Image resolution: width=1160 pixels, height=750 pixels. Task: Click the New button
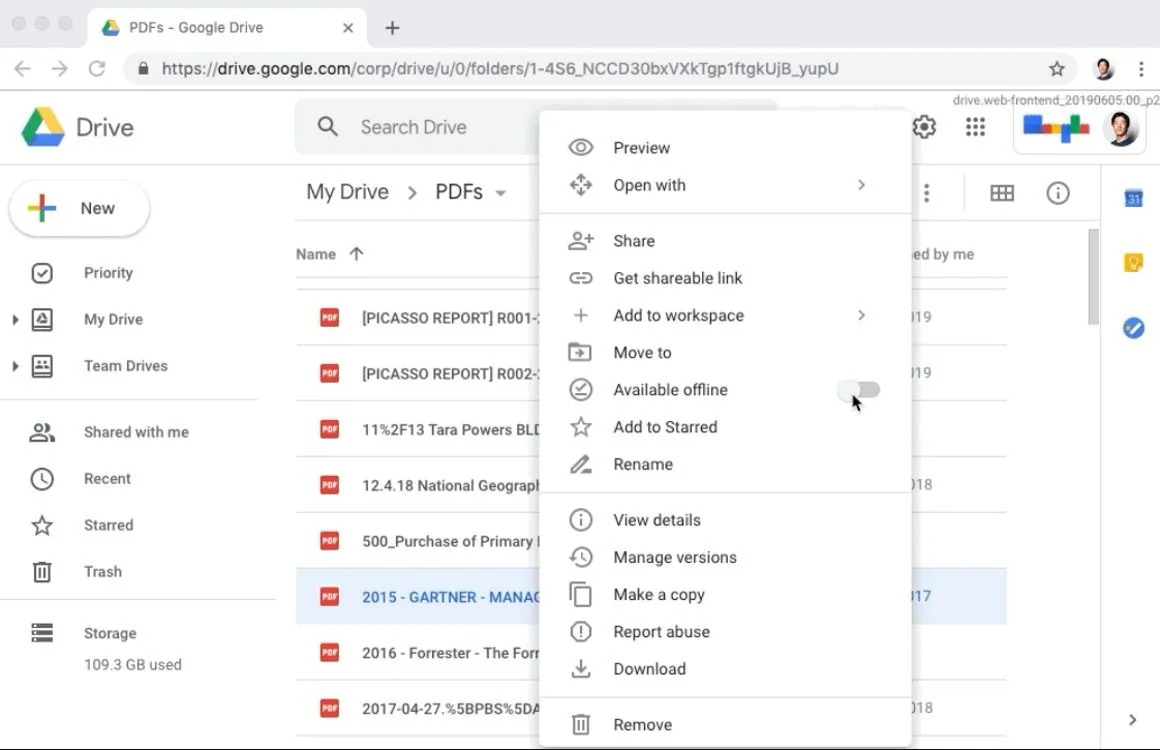pos(79,209)
